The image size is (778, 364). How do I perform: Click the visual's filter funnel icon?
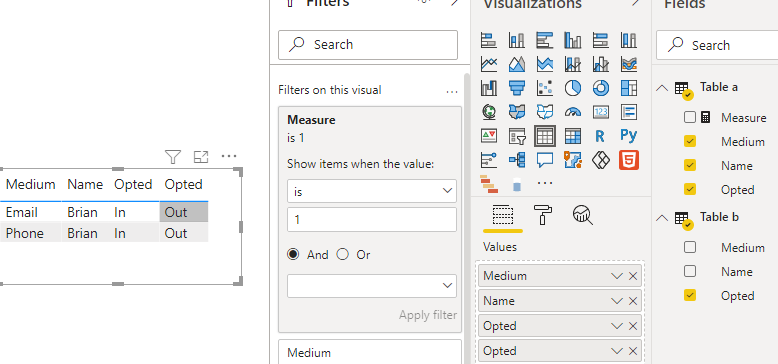pos(173,157)
